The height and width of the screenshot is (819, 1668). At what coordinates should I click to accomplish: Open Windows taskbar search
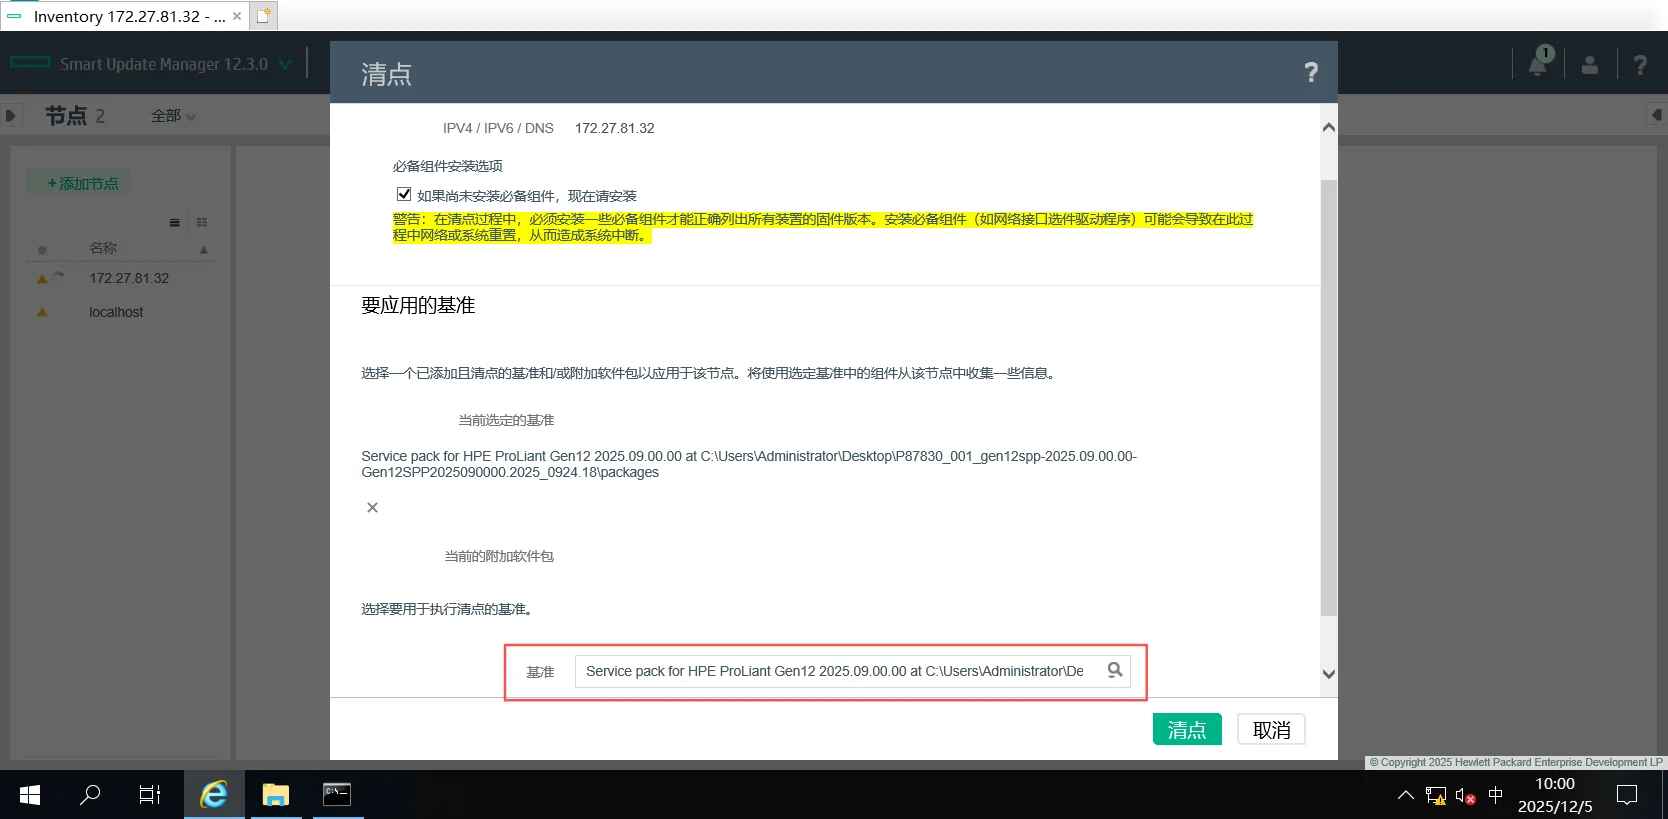tap(90, 795)
